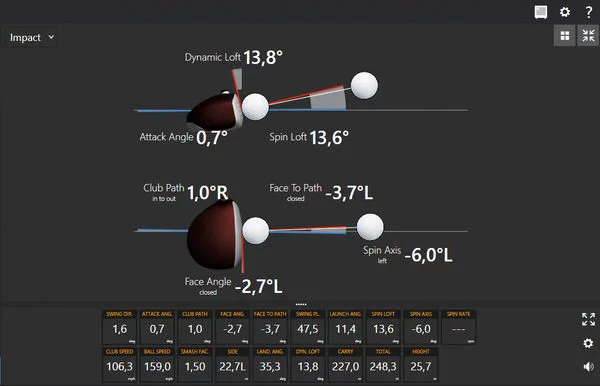Viewport: 600px width, 386px height.
Task: Click the screen layout icon at top
Action: [541, 12]
